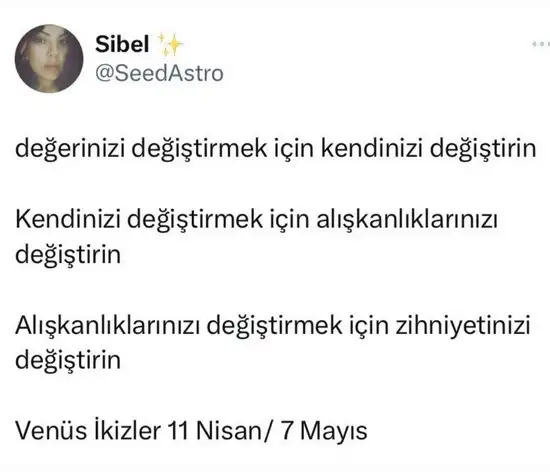Click the date 11 Nisan

point(214,430)
